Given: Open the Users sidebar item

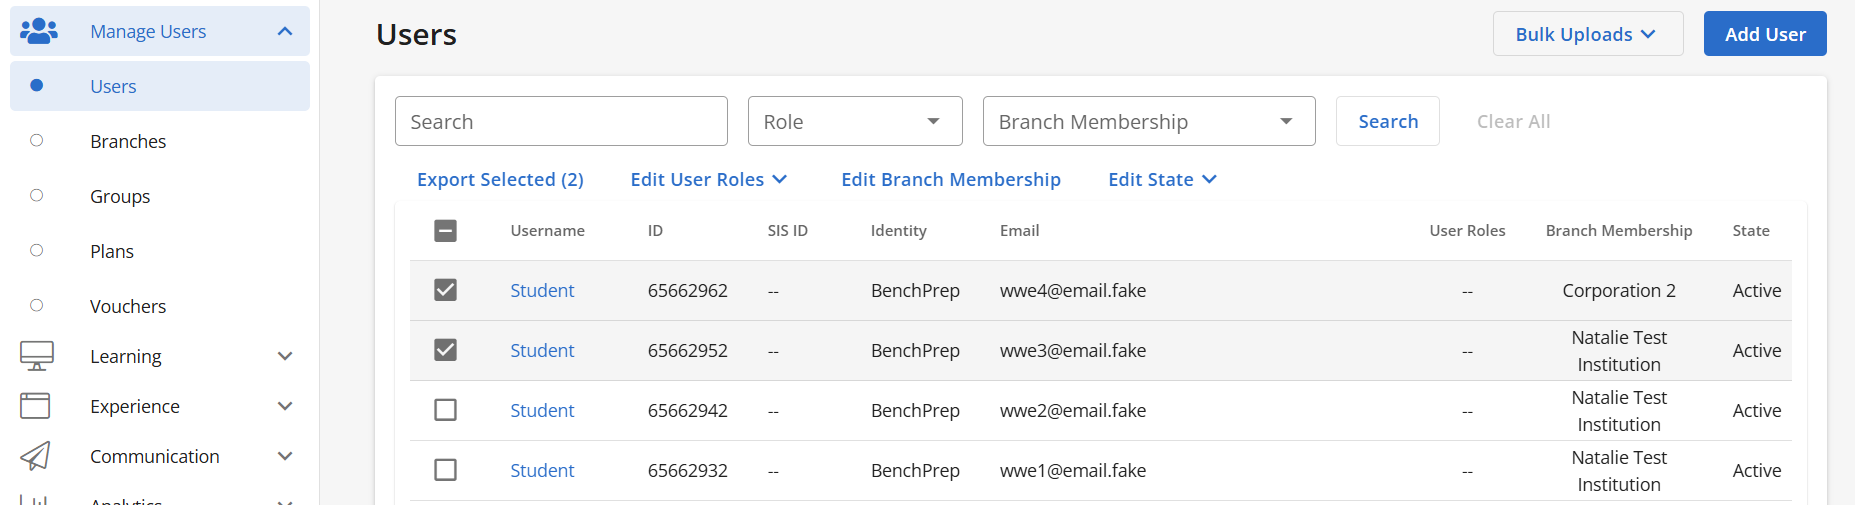Looking at the screenshot, I should (160, 86).
